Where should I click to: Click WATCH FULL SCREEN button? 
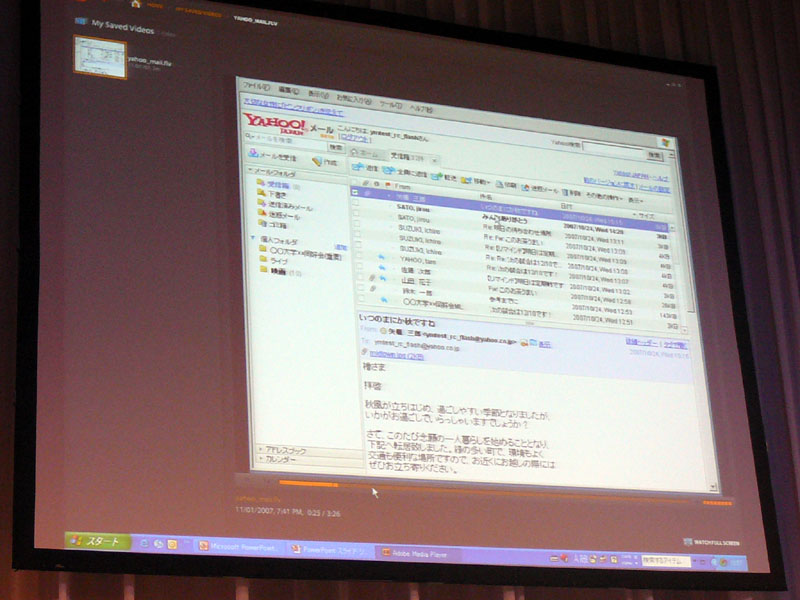[x=712, y=542]
